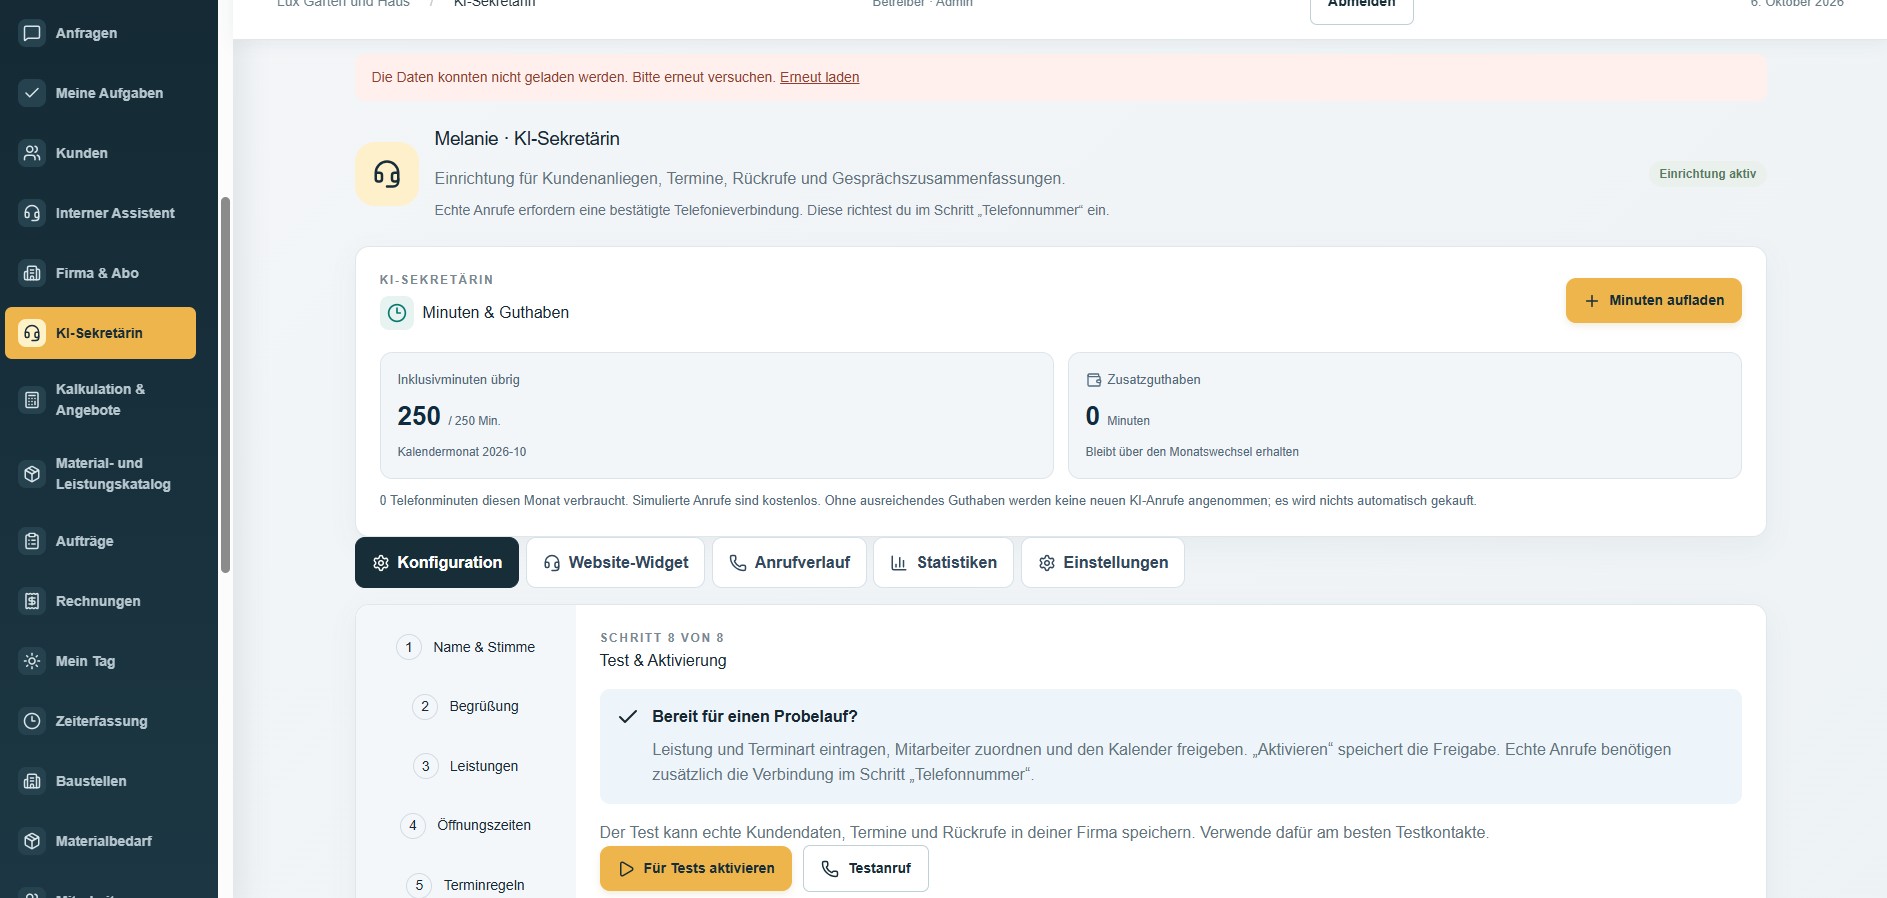Click the Abmelden button
Viewport: 1887px width, 898px height.
pyautogui.click(x=1362, y=8)
